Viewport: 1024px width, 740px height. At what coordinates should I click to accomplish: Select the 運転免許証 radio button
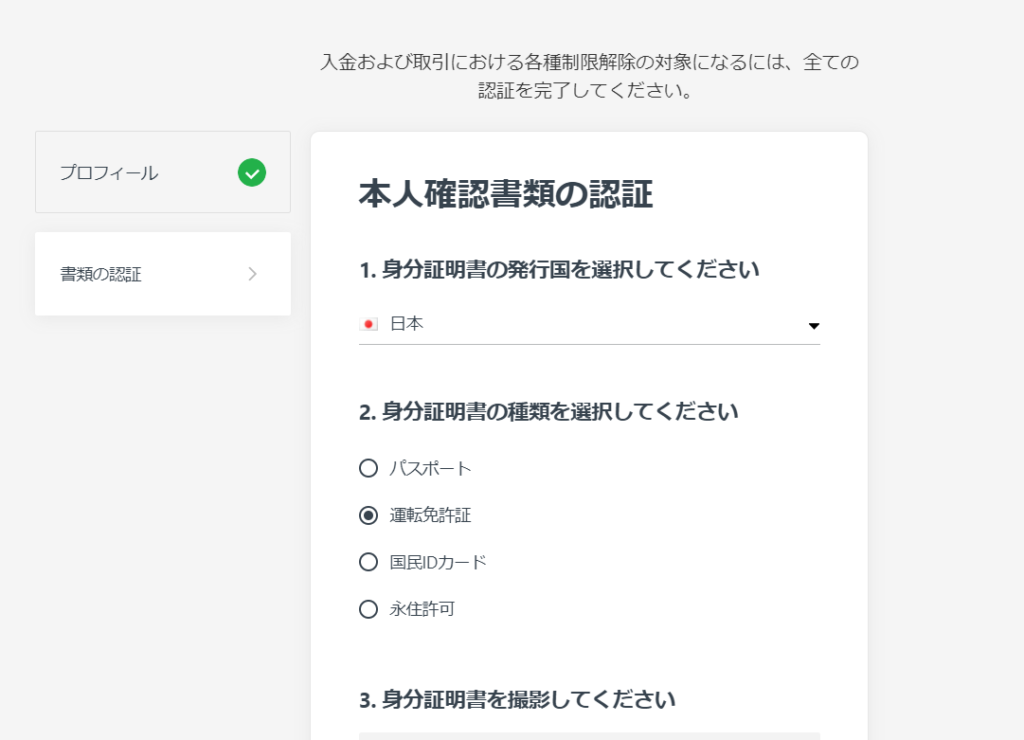(x=368, y=515)
